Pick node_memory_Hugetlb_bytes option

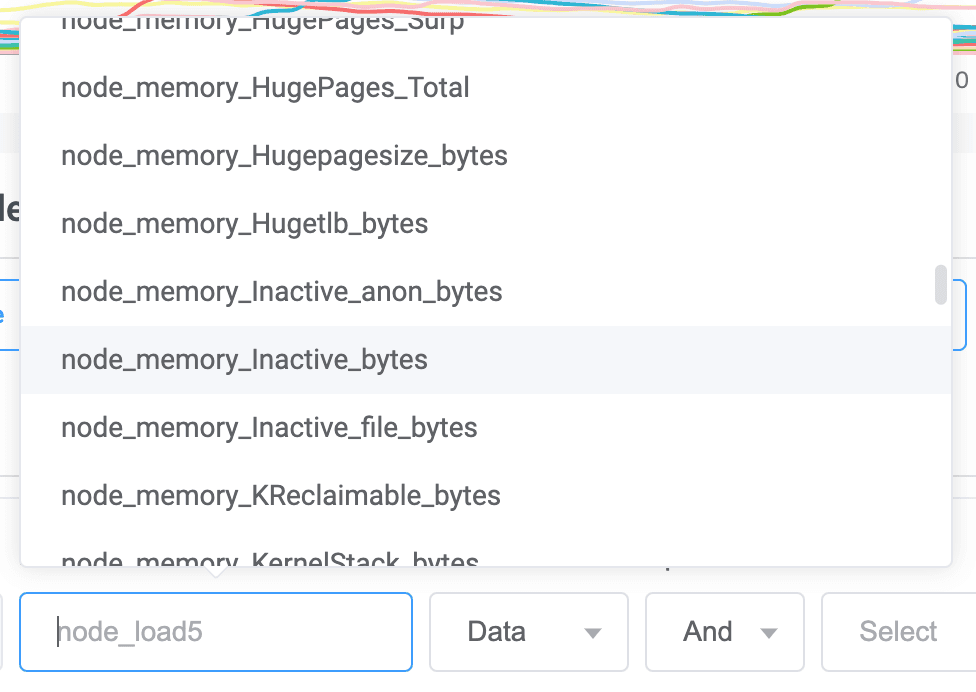pyautogui.click(x=486, y=223)
